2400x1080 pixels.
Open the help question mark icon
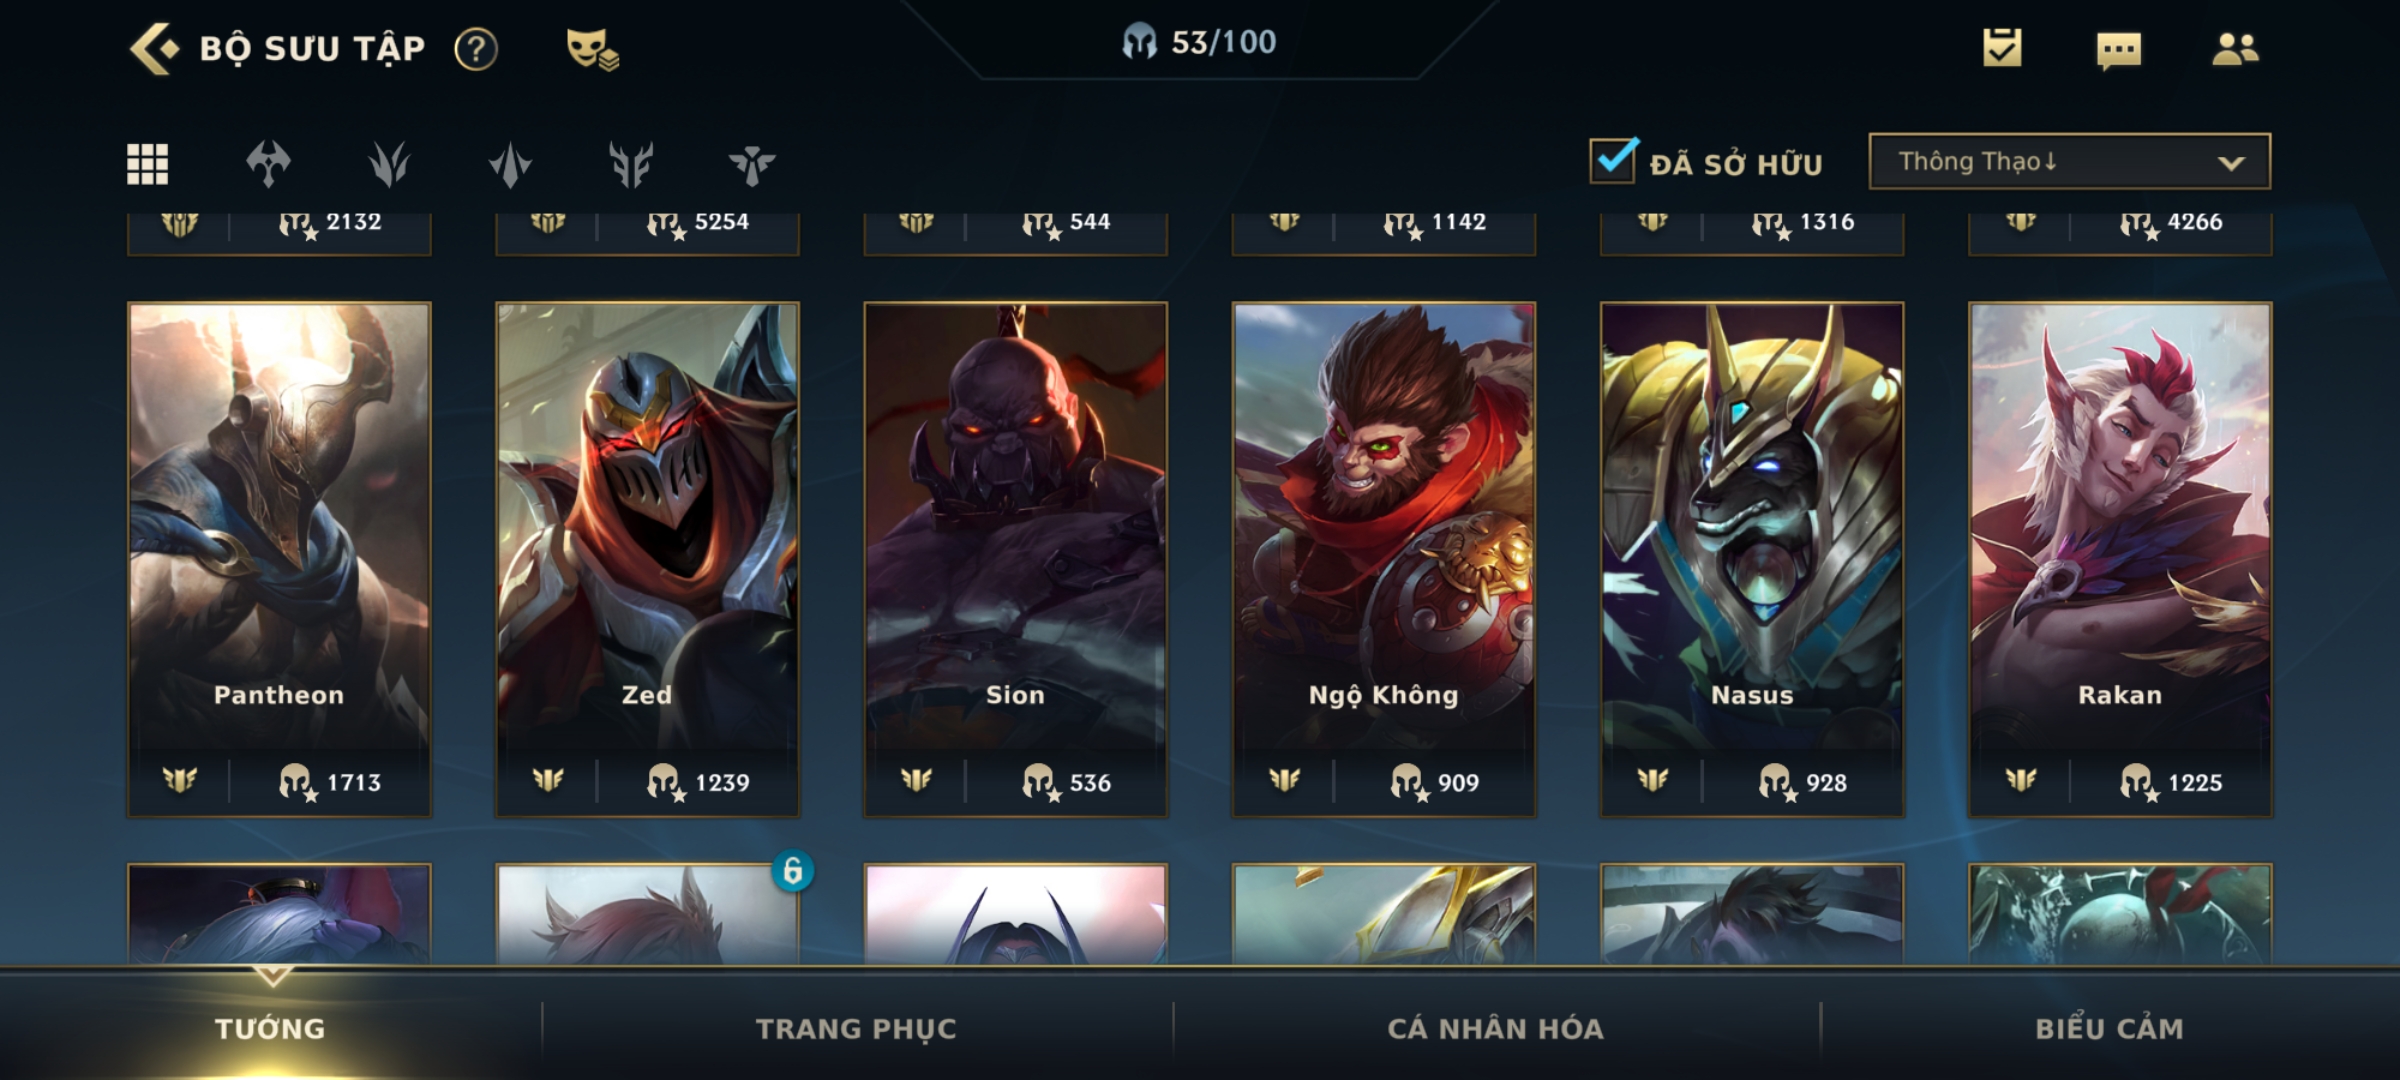tap(476, 49)
